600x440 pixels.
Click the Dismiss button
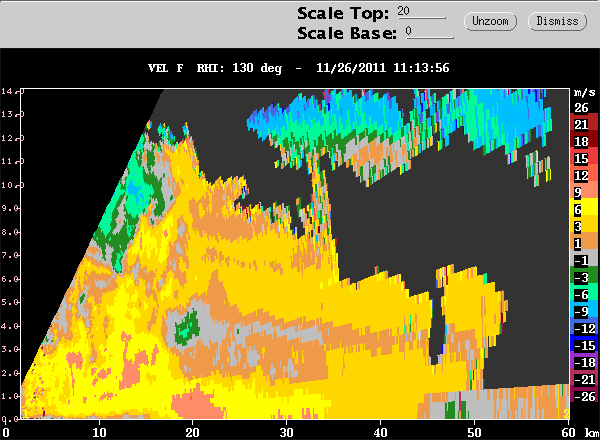[557, 21]
